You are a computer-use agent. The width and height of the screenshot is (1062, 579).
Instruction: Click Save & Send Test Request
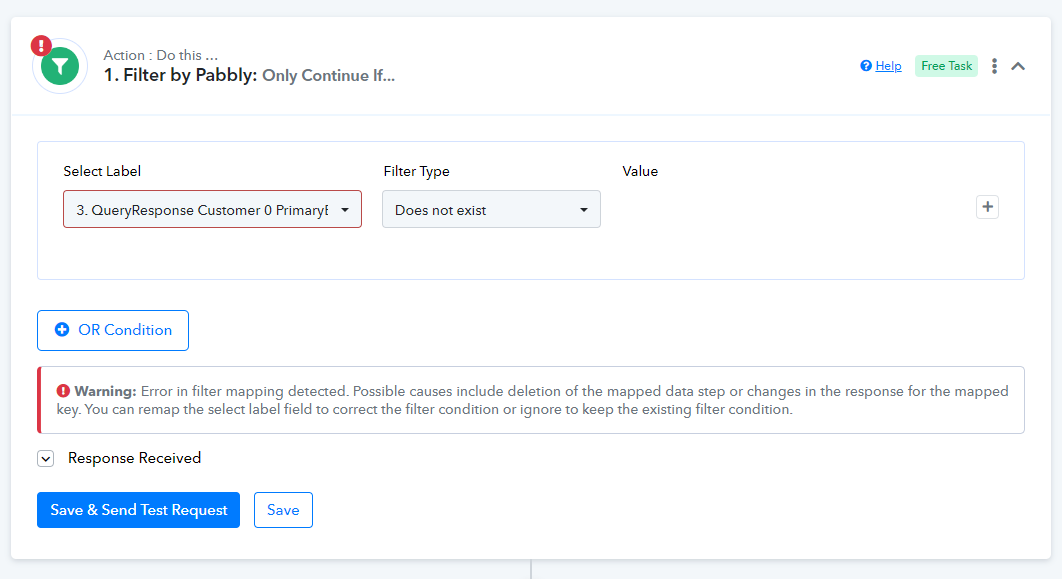click(x=138, y=510)
